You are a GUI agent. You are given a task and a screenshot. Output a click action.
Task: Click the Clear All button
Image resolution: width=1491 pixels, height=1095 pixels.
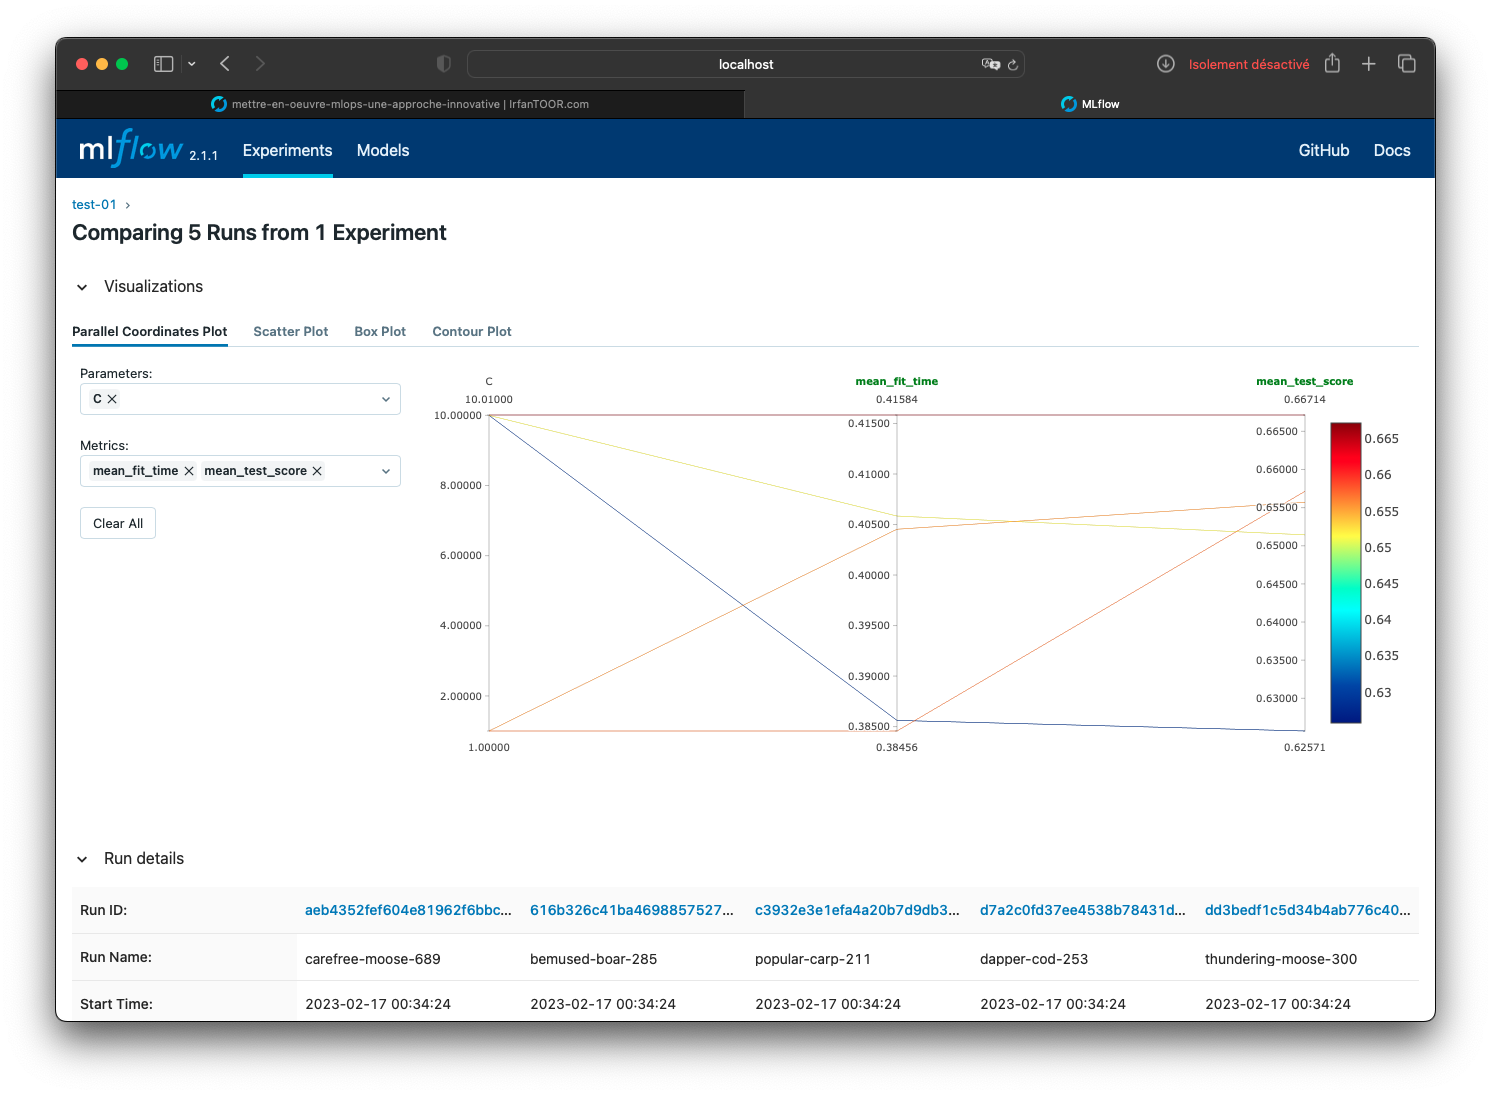[x=118, y=523]
